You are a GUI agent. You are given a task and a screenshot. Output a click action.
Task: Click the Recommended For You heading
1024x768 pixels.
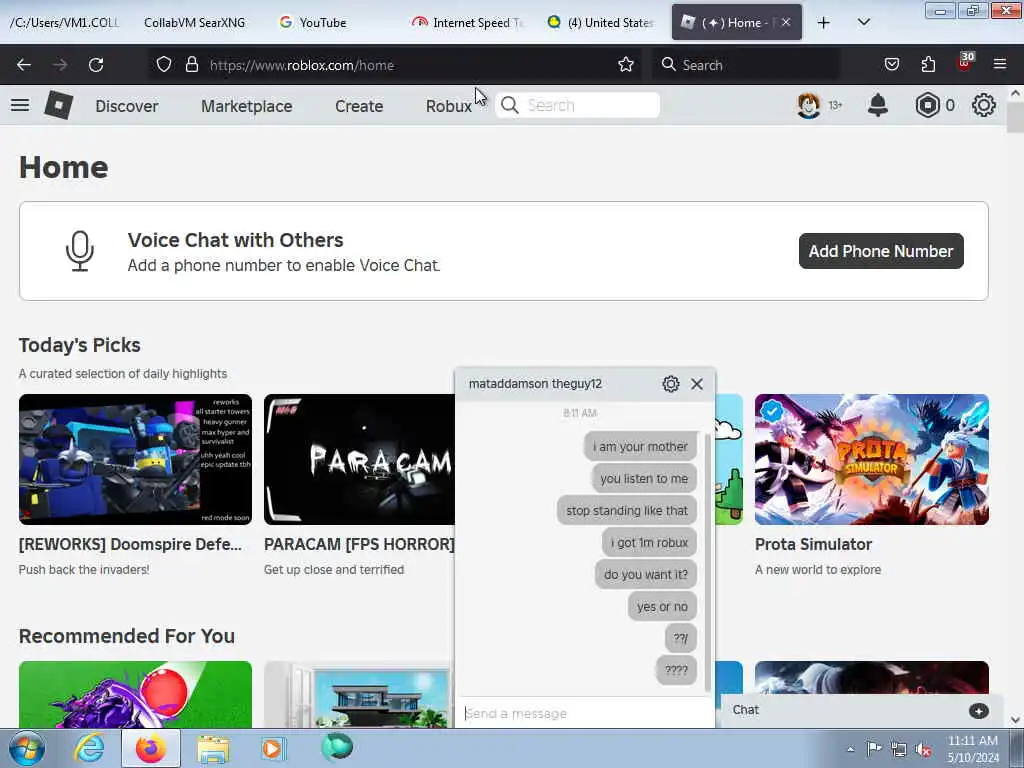click(127, 636)
